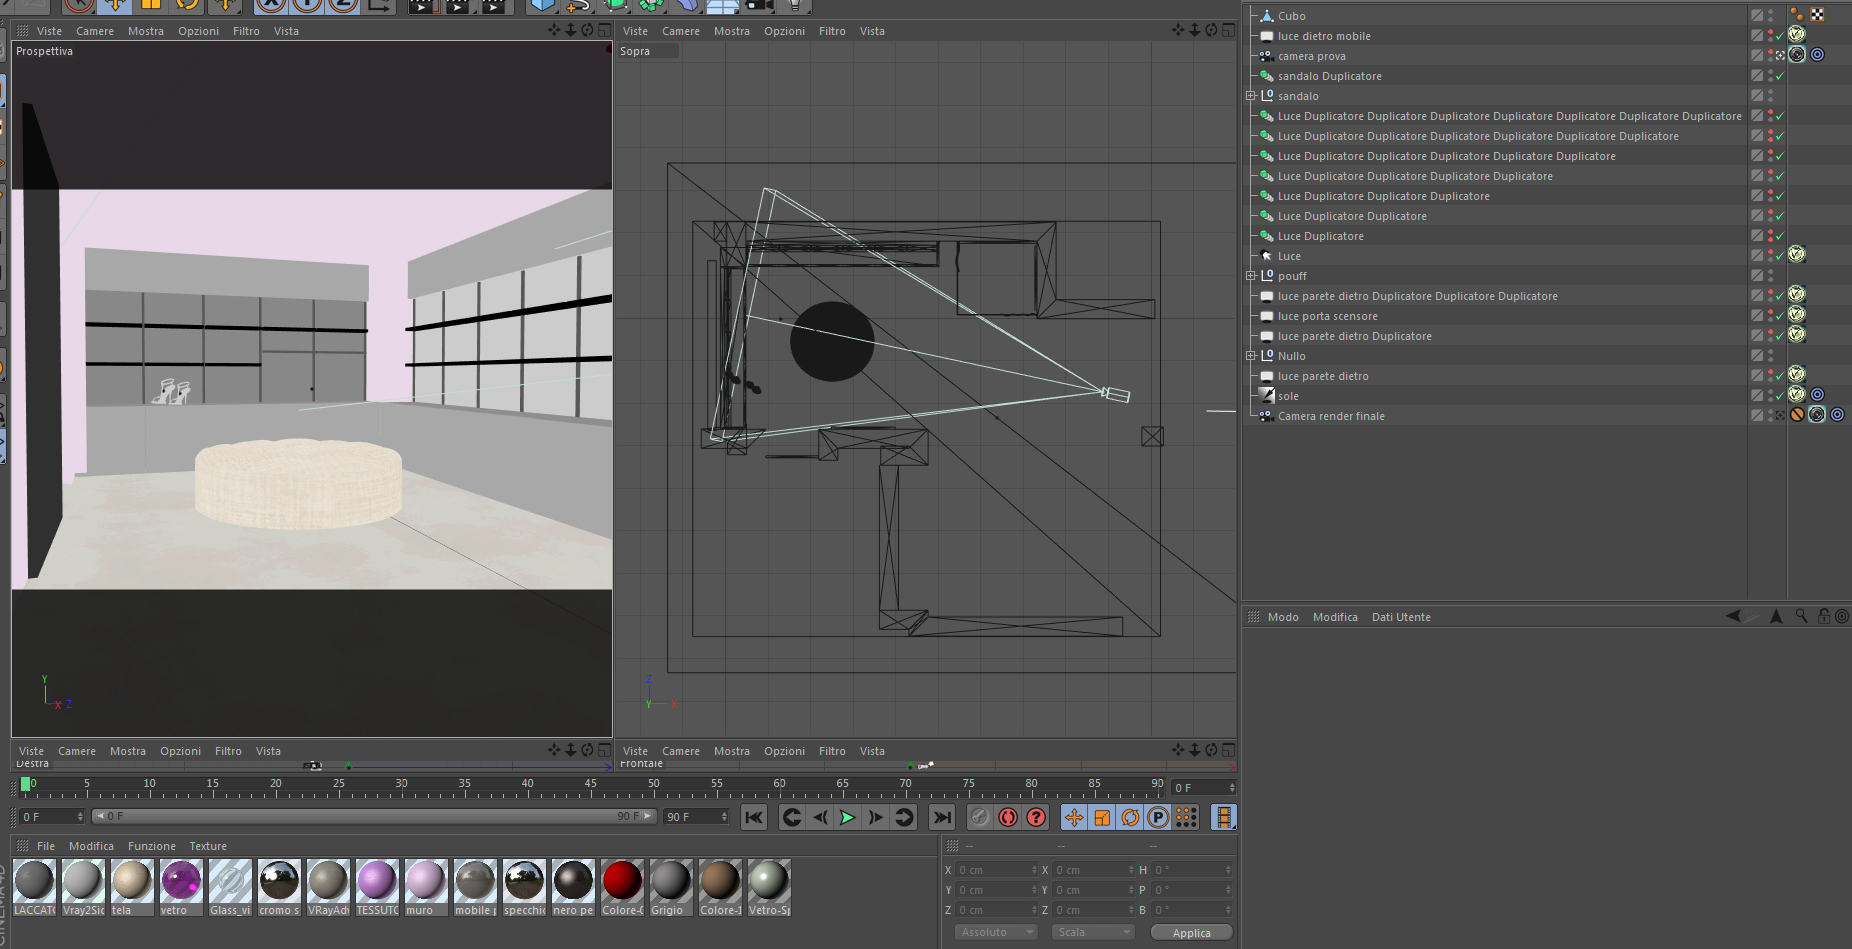
Task: Jump to the animation start frame
Action: [754, 818]
